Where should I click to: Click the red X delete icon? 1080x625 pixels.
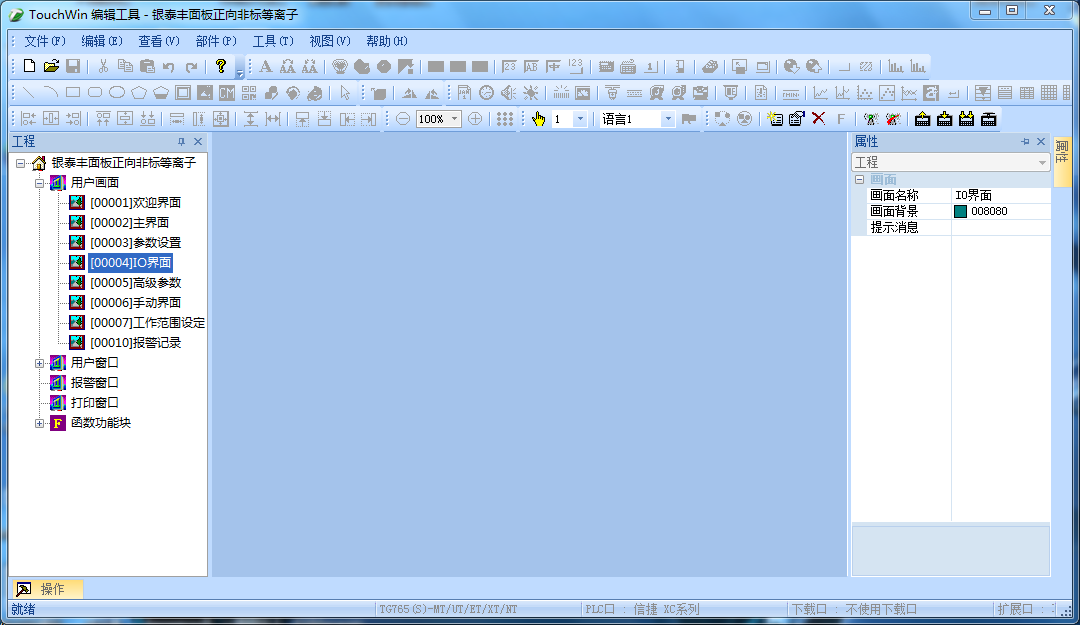(x=819, y=119)
